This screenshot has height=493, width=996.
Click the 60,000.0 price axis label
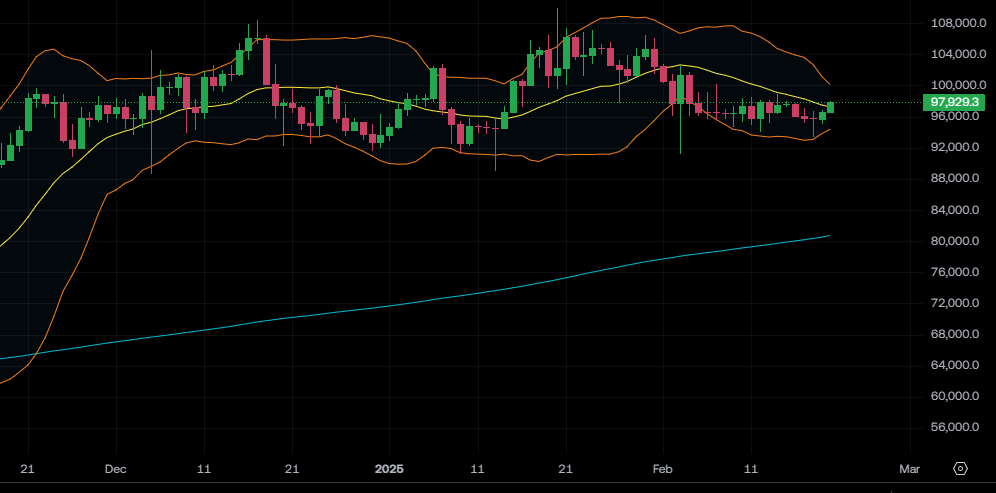click(955, 396)
